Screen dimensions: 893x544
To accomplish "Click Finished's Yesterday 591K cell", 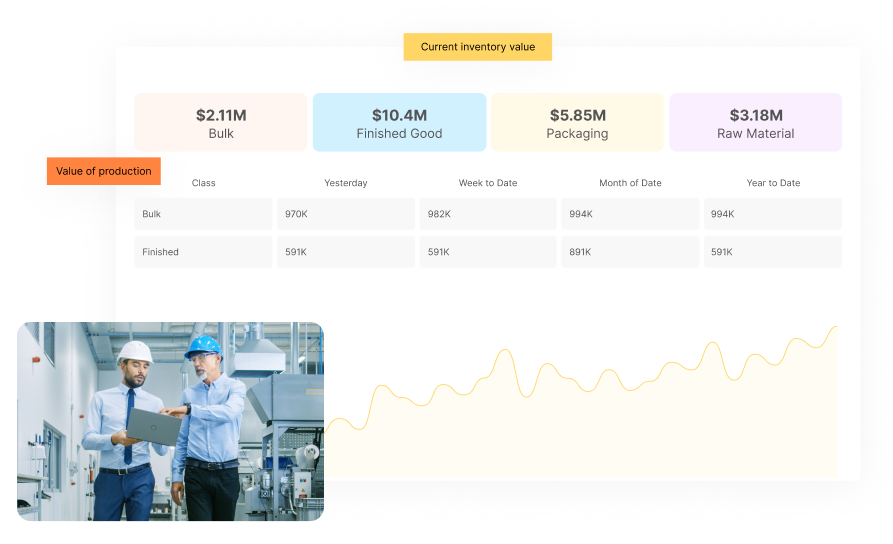I will (x=345, y=252).
